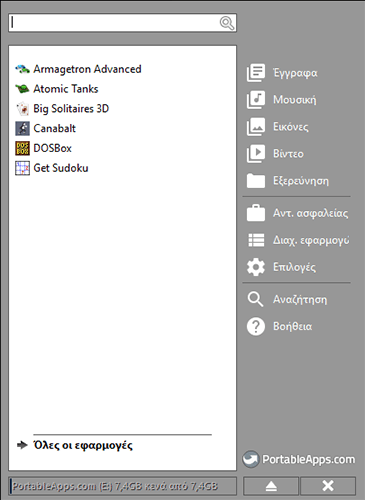Click the Atomic Tanks app icon
The width and height of the screenshot is (365, 500).
tap(22, 89)
